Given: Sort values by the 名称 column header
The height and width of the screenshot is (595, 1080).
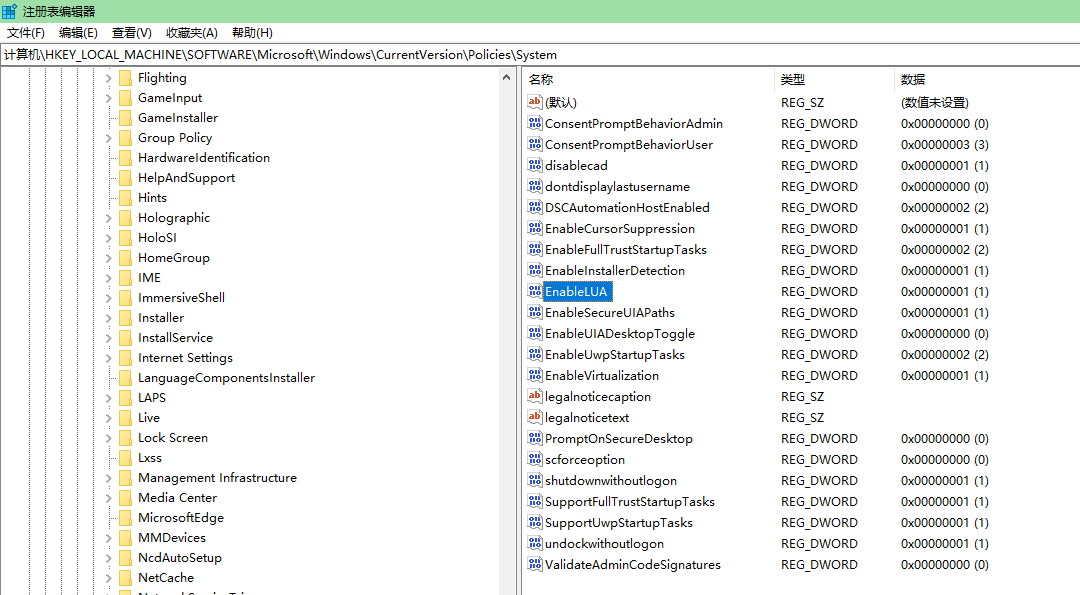Looking at the screenshot, I should [541, 80].
